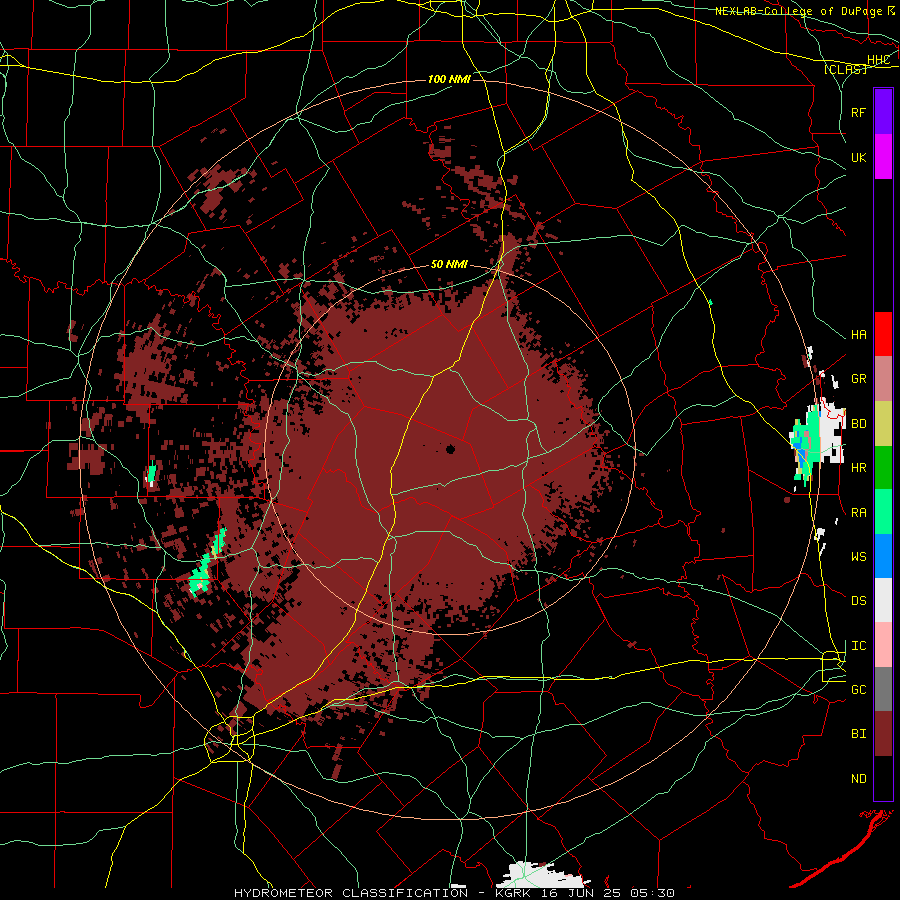Click the GR legend label

point(858,379)
